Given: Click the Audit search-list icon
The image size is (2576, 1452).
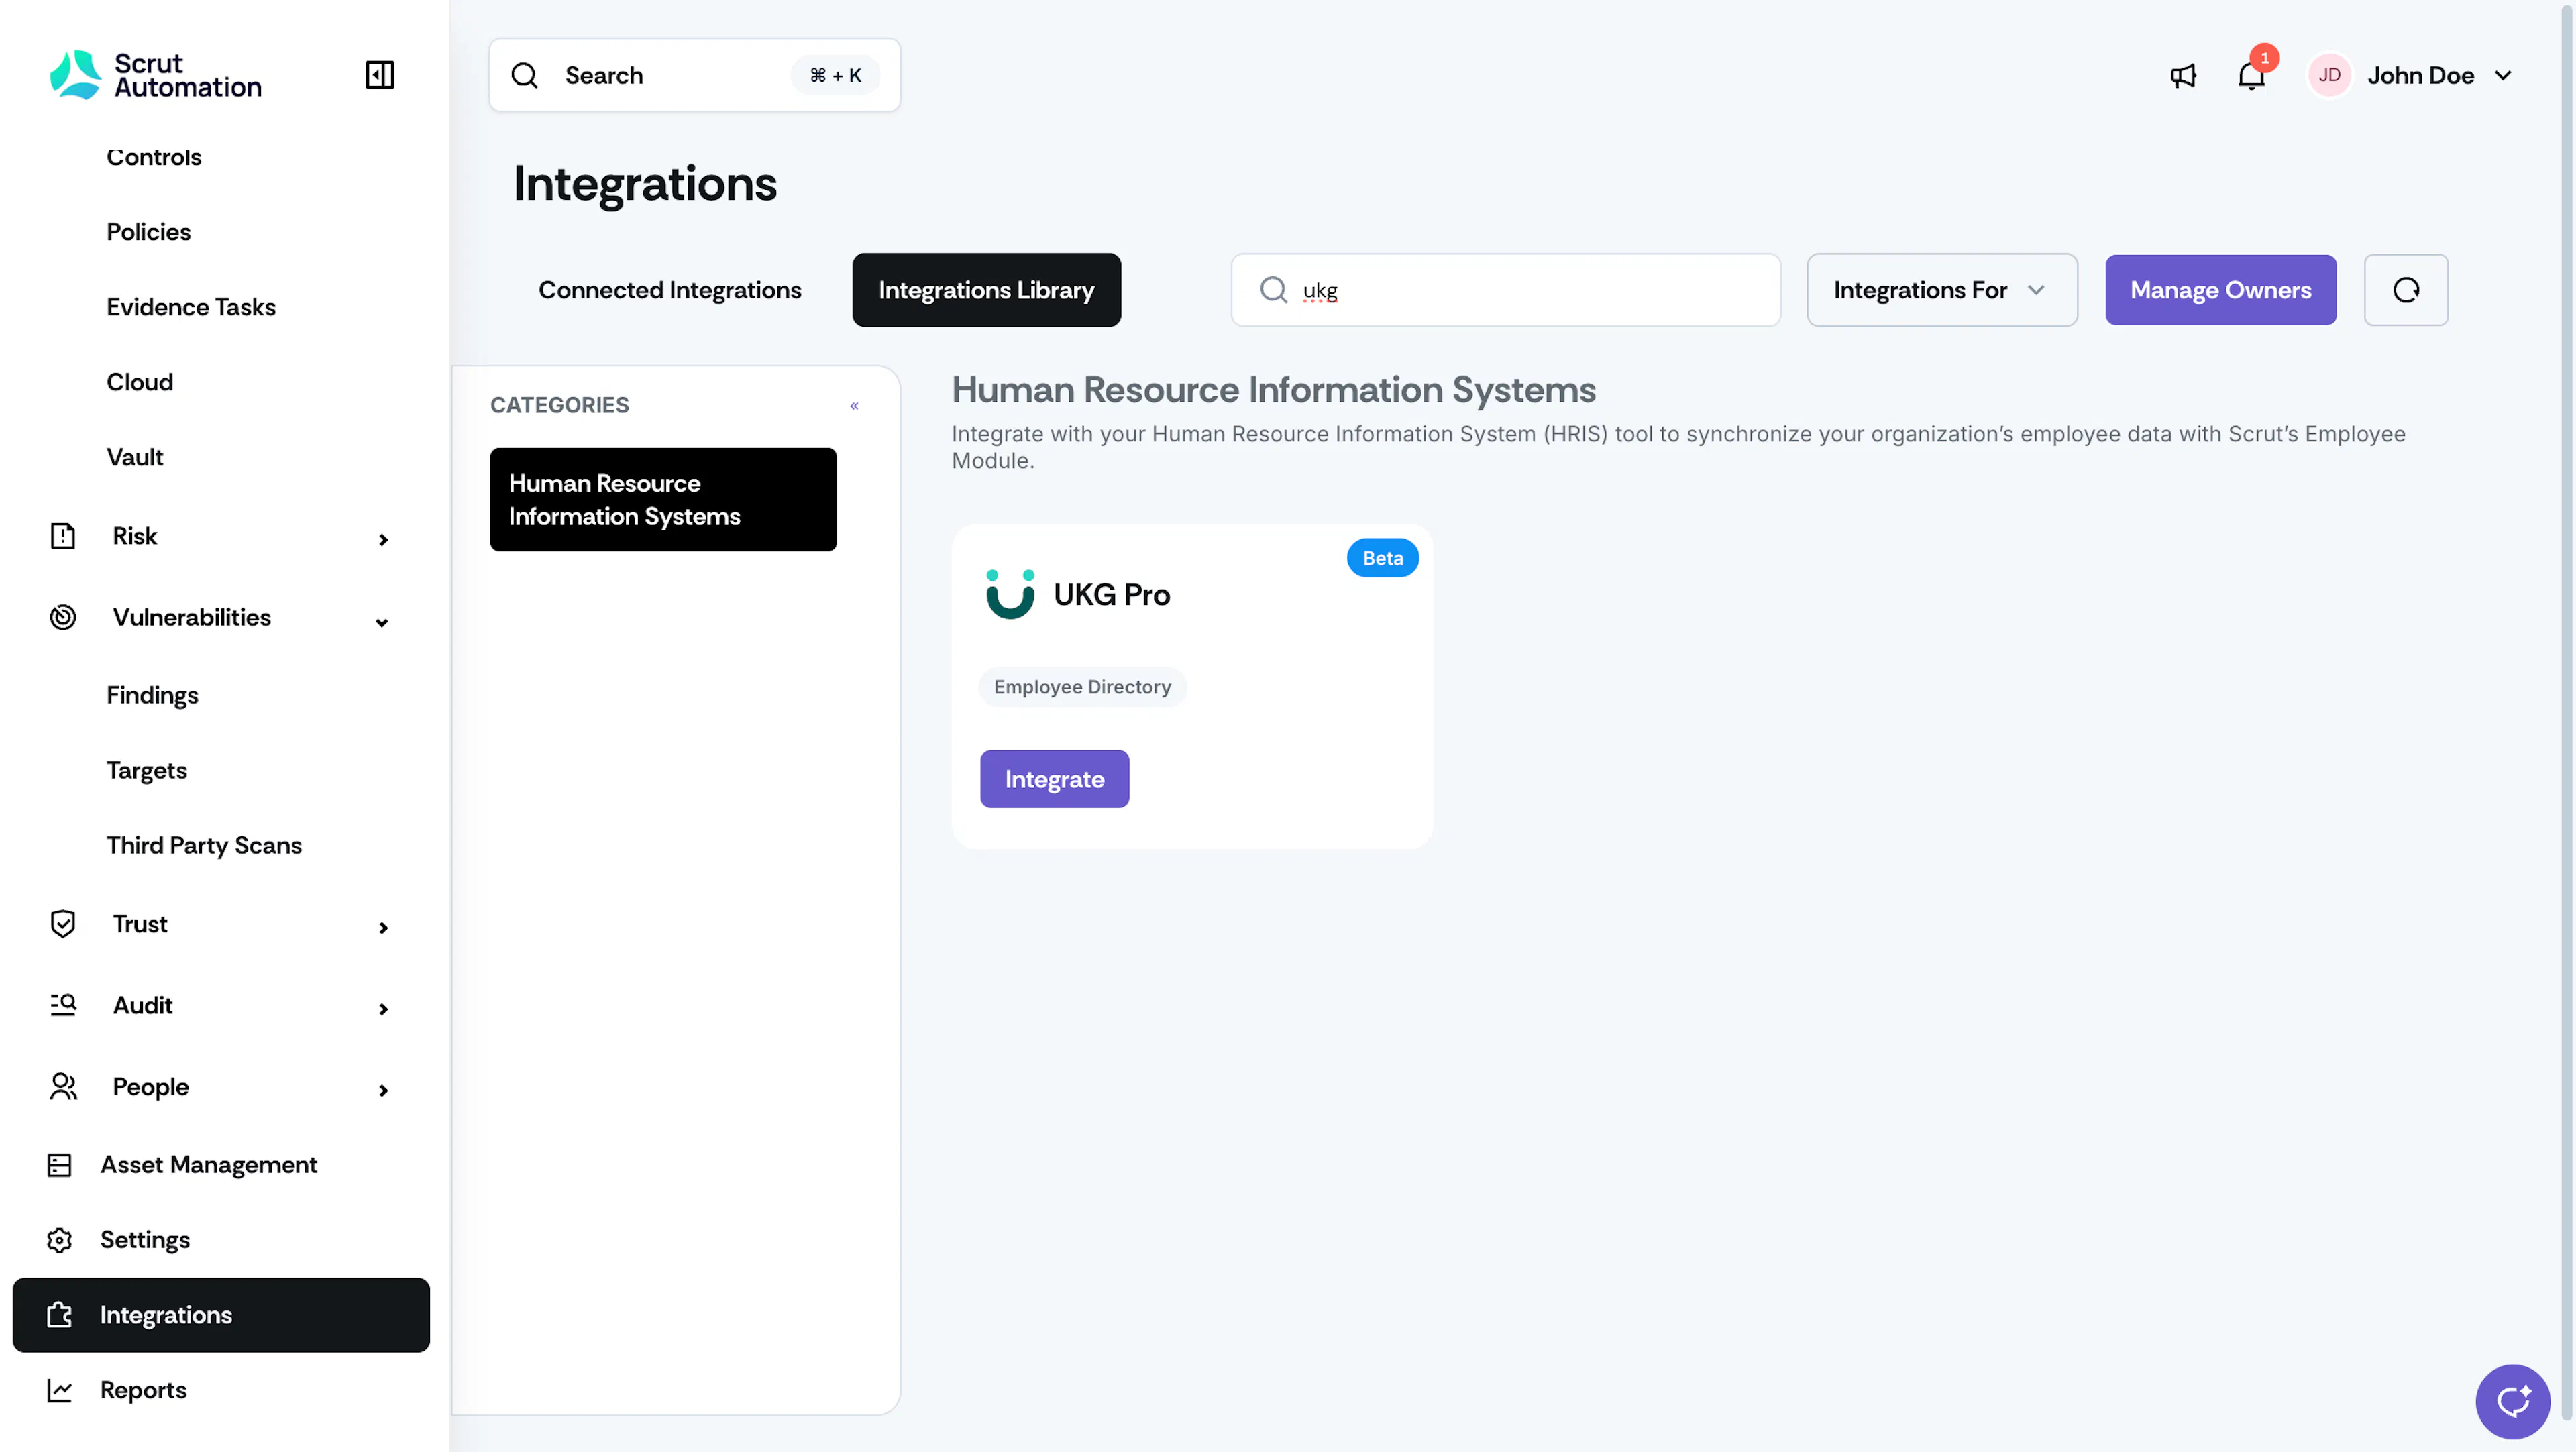Looking at the screenshot, I should pyautogui.click(x=63, y=1005).
